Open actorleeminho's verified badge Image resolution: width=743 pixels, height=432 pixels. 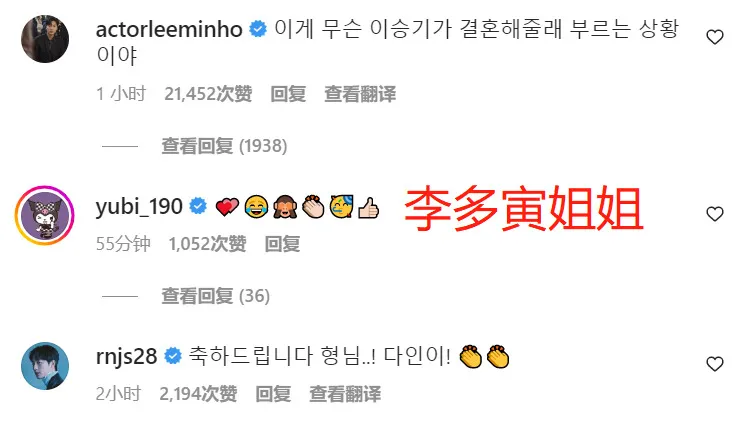point(258,29)
